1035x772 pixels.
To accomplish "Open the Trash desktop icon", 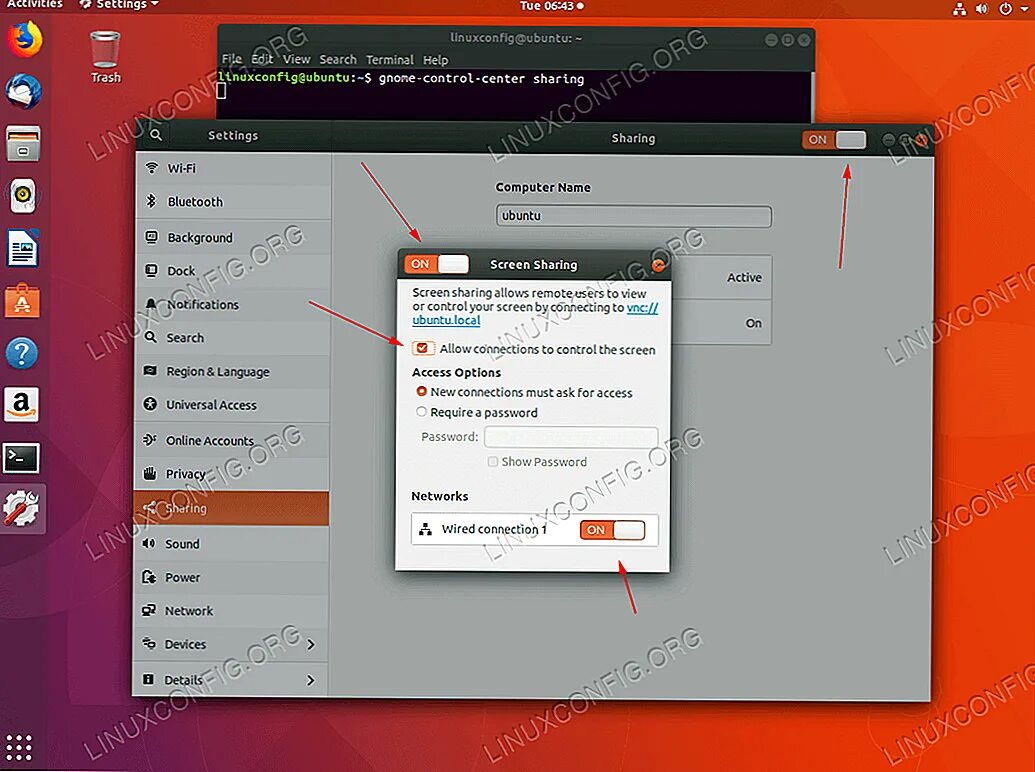I will click(x=106, y=57).
